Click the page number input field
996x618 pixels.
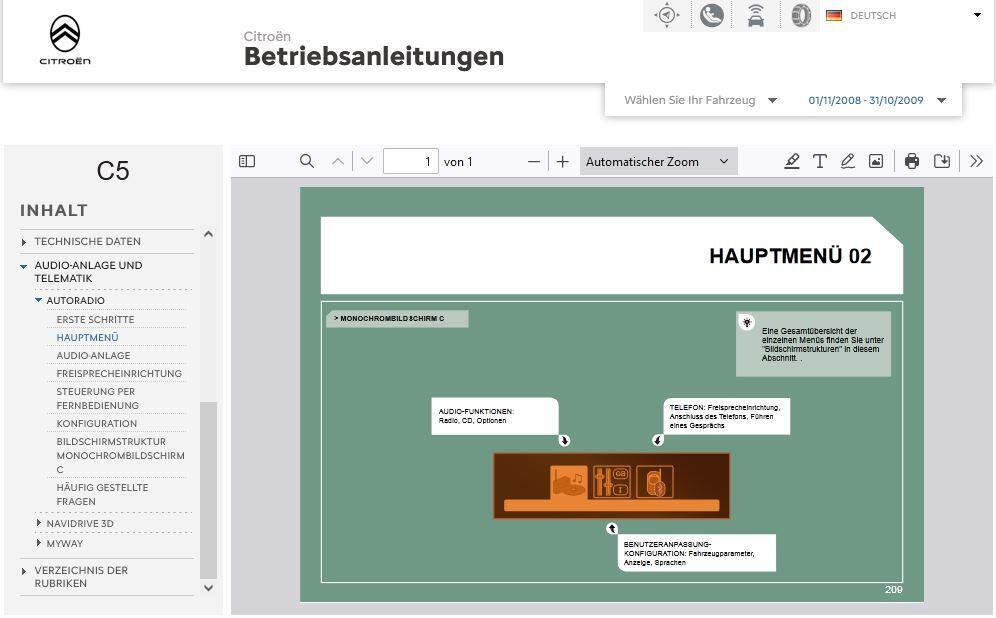click(x=410, y=161)
